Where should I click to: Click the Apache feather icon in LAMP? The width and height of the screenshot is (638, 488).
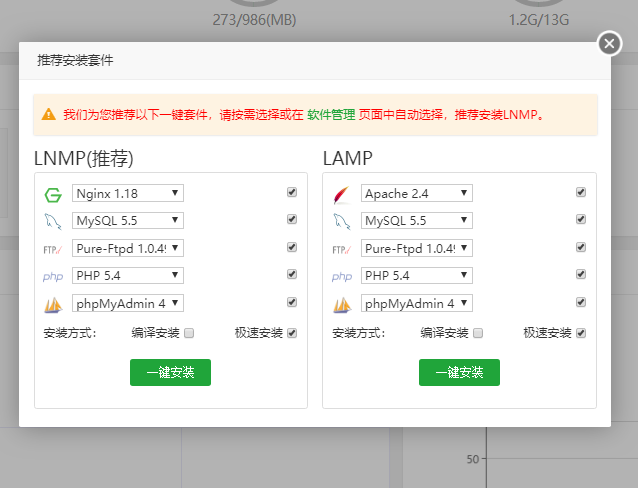342,195
